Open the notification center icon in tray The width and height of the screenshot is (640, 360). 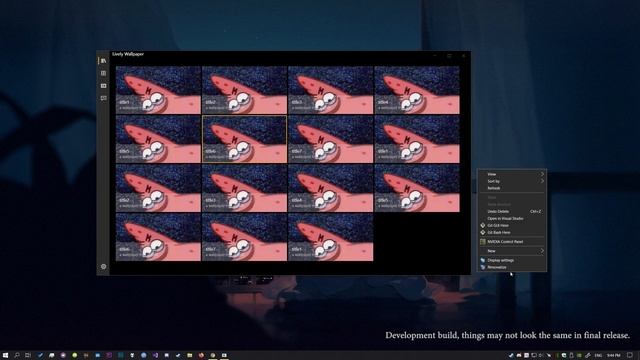[x=630, y=356]
